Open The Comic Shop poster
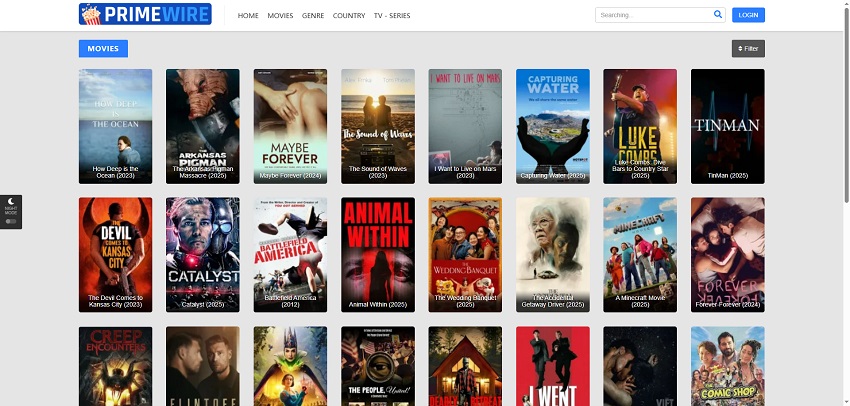Screen dimensions: 850x406 727,366
